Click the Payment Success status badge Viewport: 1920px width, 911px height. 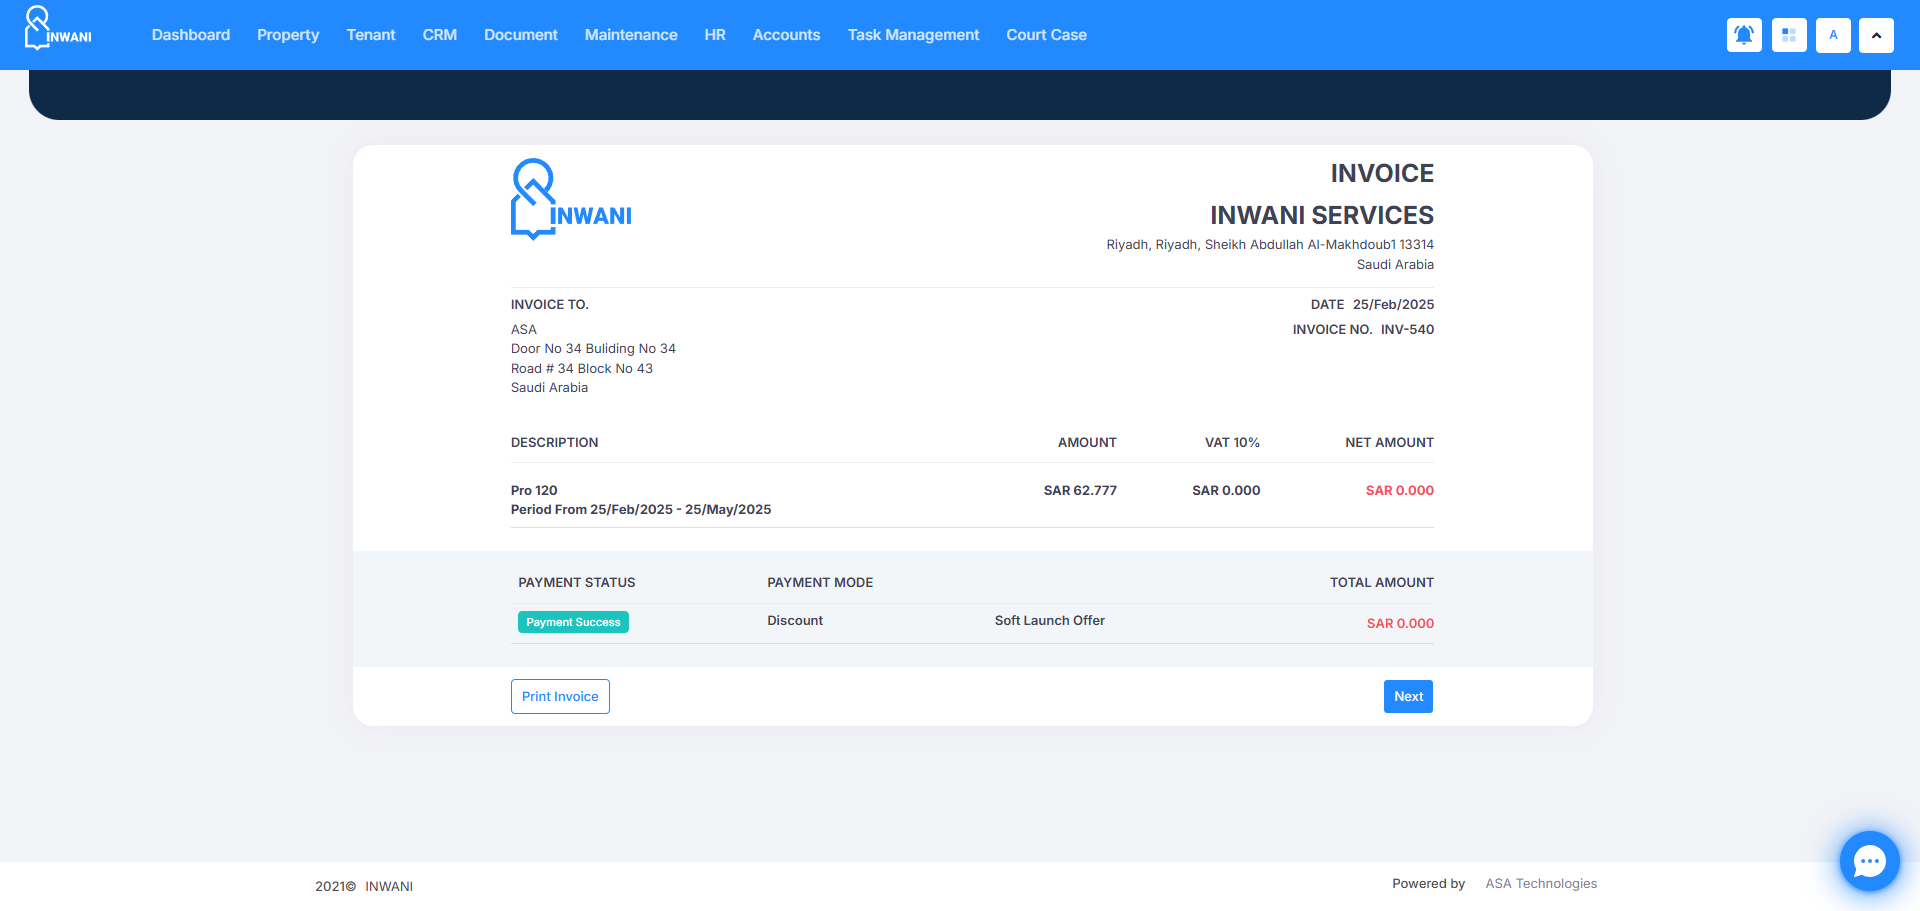point(573,622)
